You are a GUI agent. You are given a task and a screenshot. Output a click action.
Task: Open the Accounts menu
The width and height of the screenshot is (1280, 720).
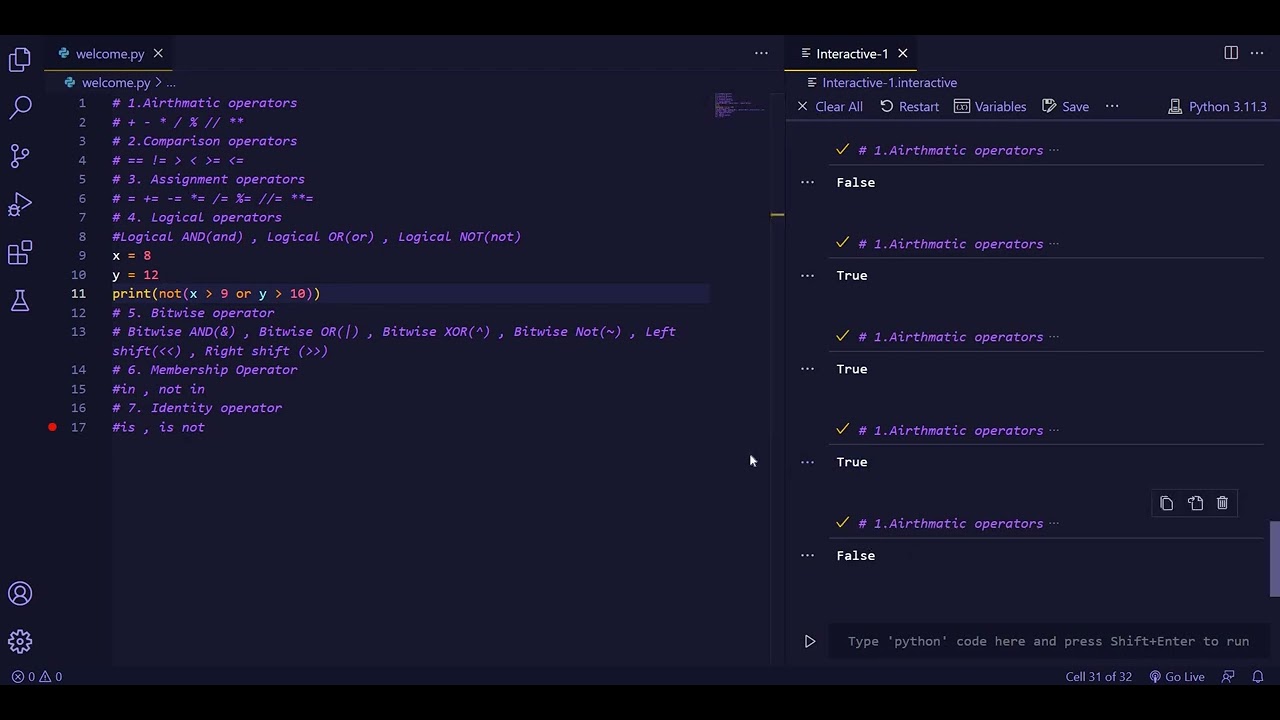click(x=20, y=594)
